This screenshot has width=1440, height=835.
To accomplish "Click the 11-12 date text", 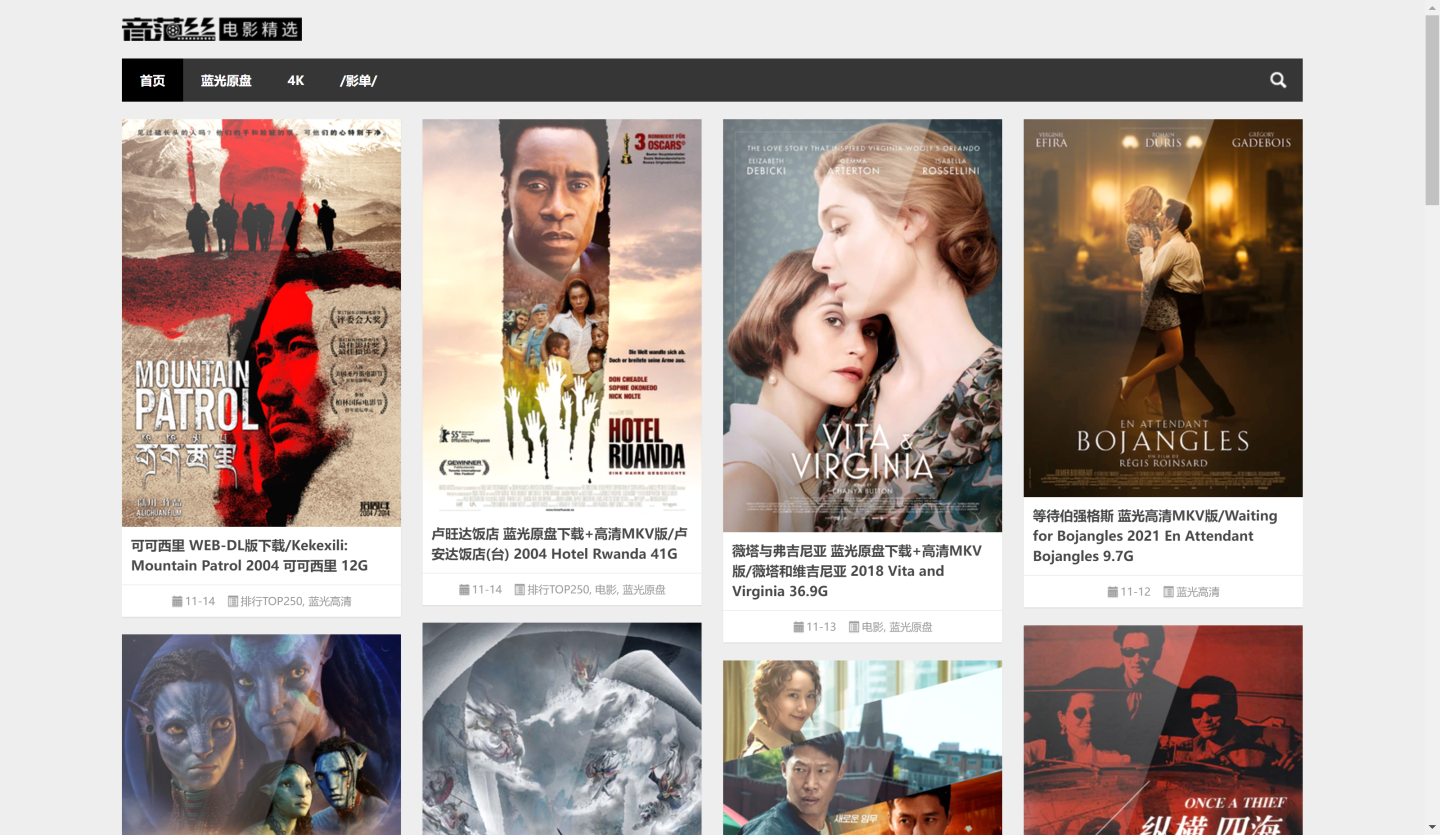I will pyautogui.click(x=1135, y=592).
